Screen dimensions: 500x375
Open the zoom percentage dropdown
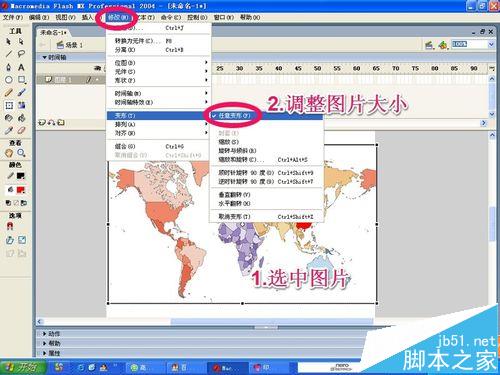(x=491, y=44)
